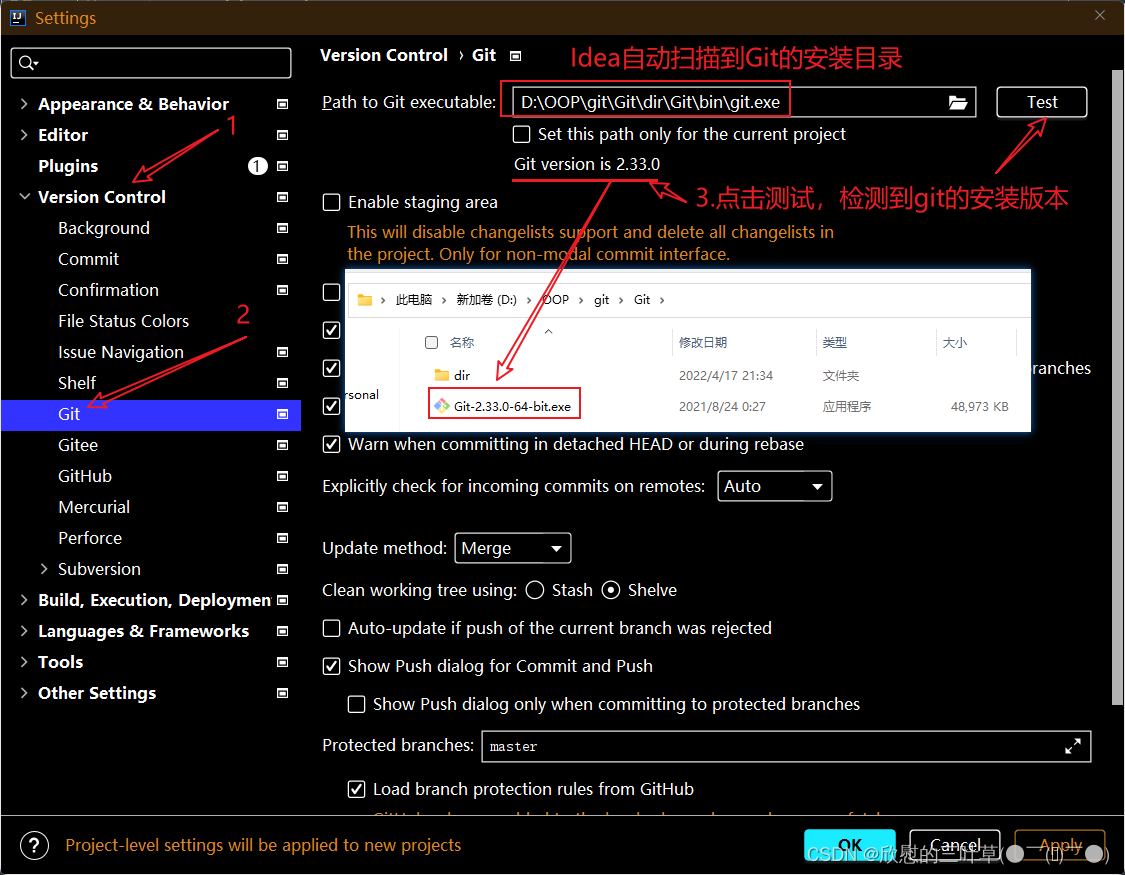Open the Update method Merge dropdown
The width and height of the screenshot is (1125, 875).
512,549
